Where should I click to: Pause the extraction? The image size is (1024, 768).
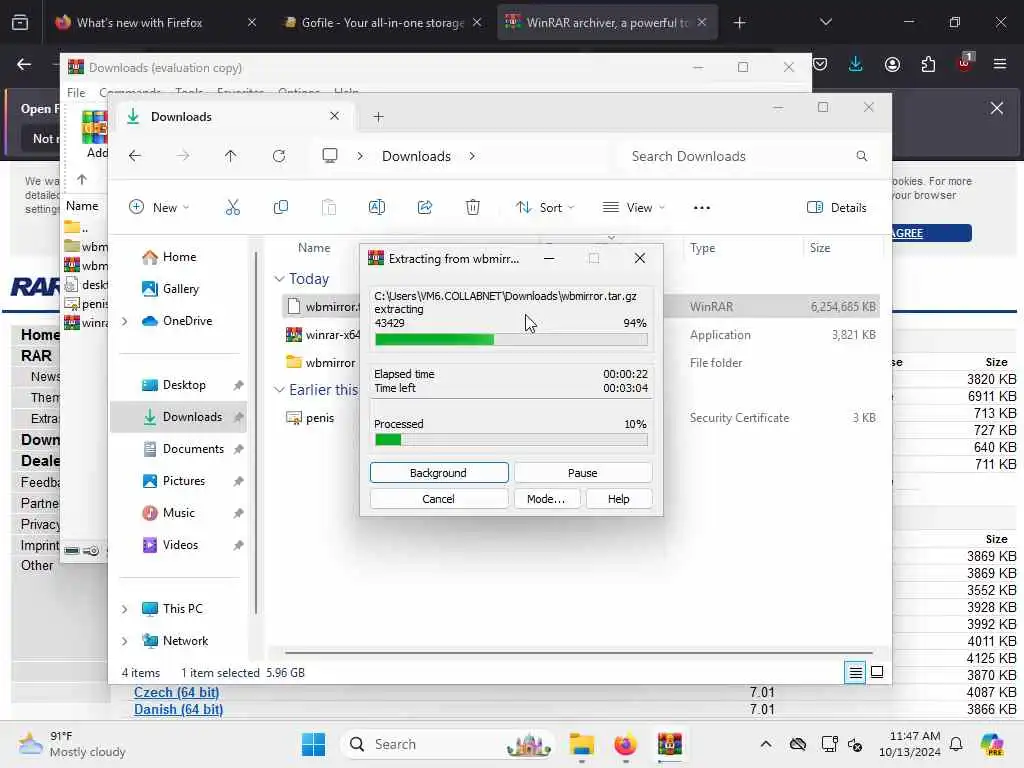(583, 473)
